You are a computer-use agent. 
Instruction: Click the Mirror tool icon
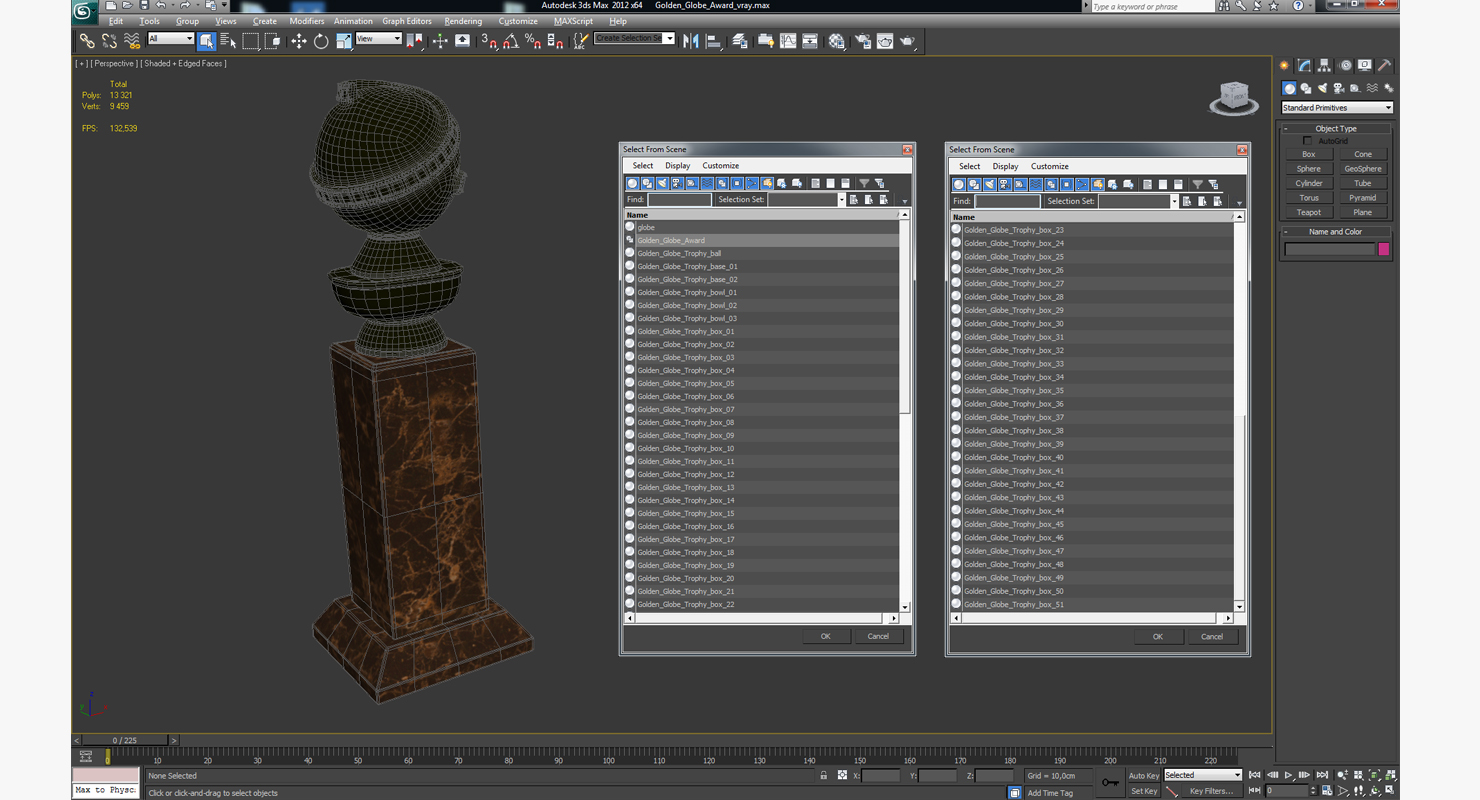click(690, 41)
